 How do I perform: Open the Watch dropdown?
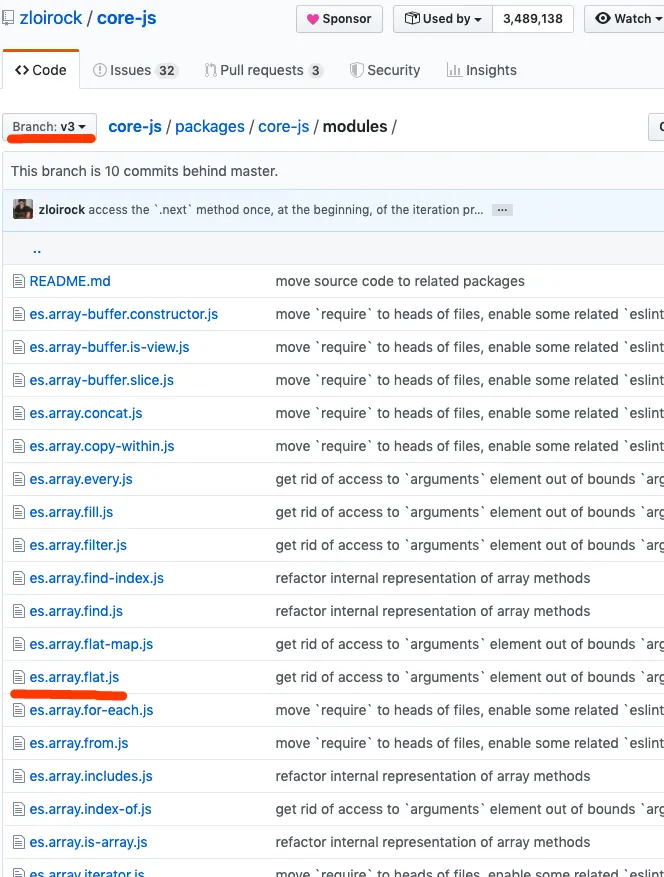point(625,19)
